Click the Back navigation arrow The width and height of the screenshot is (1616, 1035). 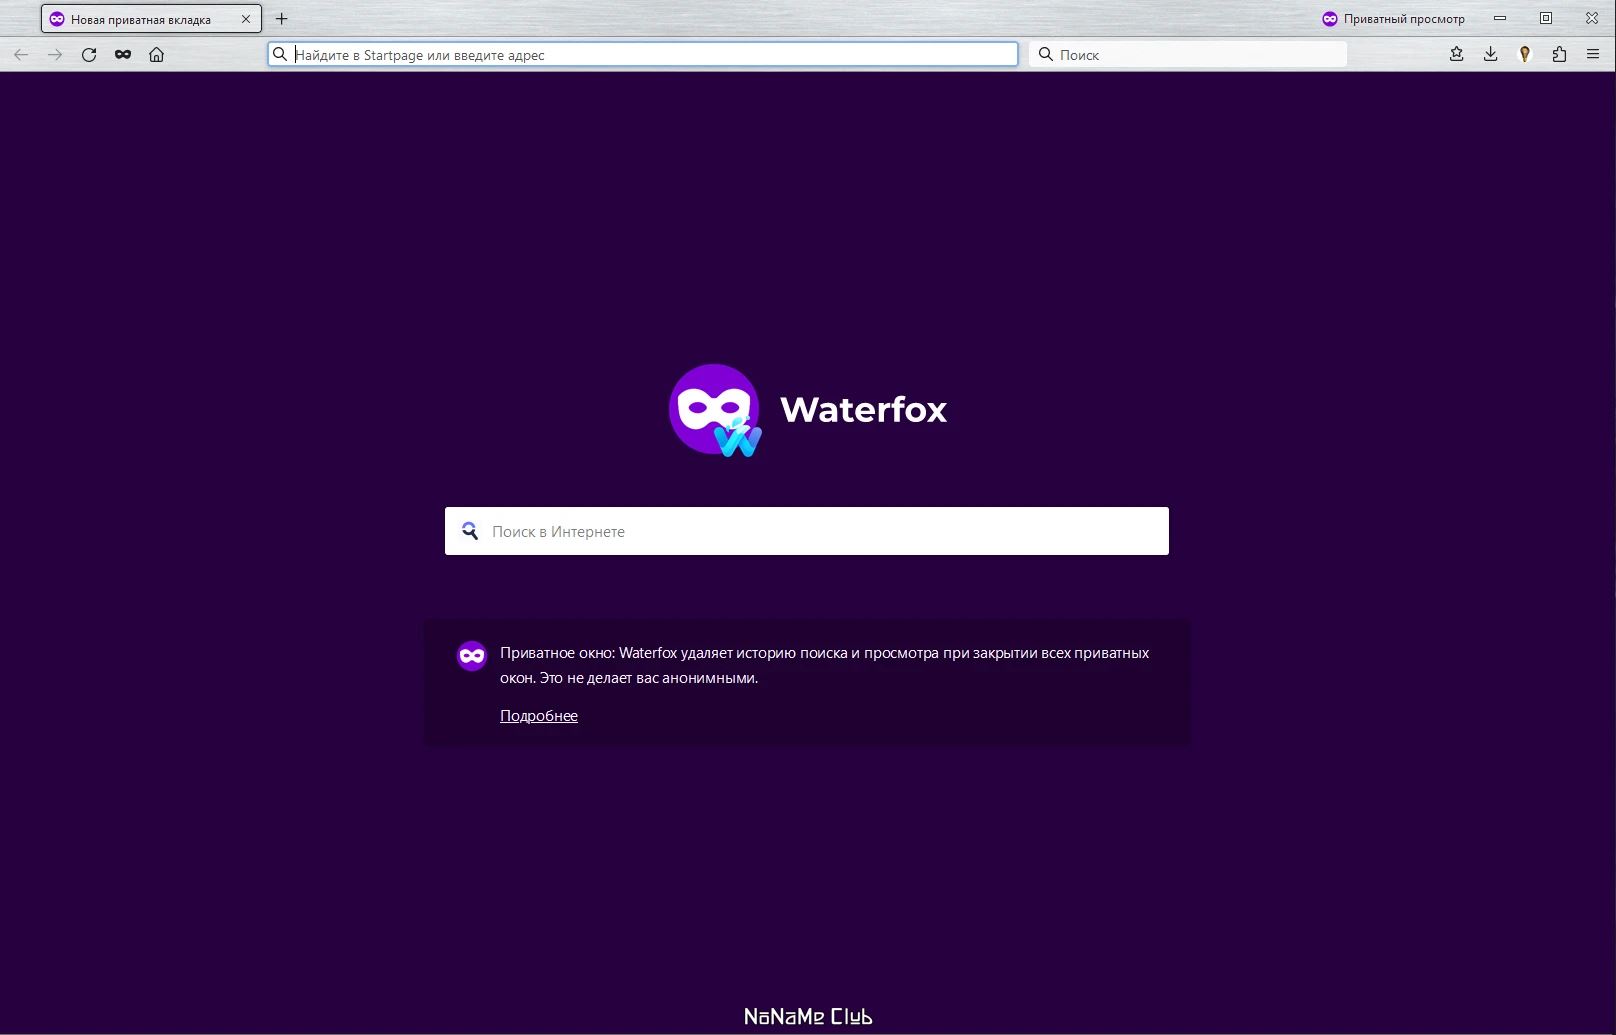21,55
